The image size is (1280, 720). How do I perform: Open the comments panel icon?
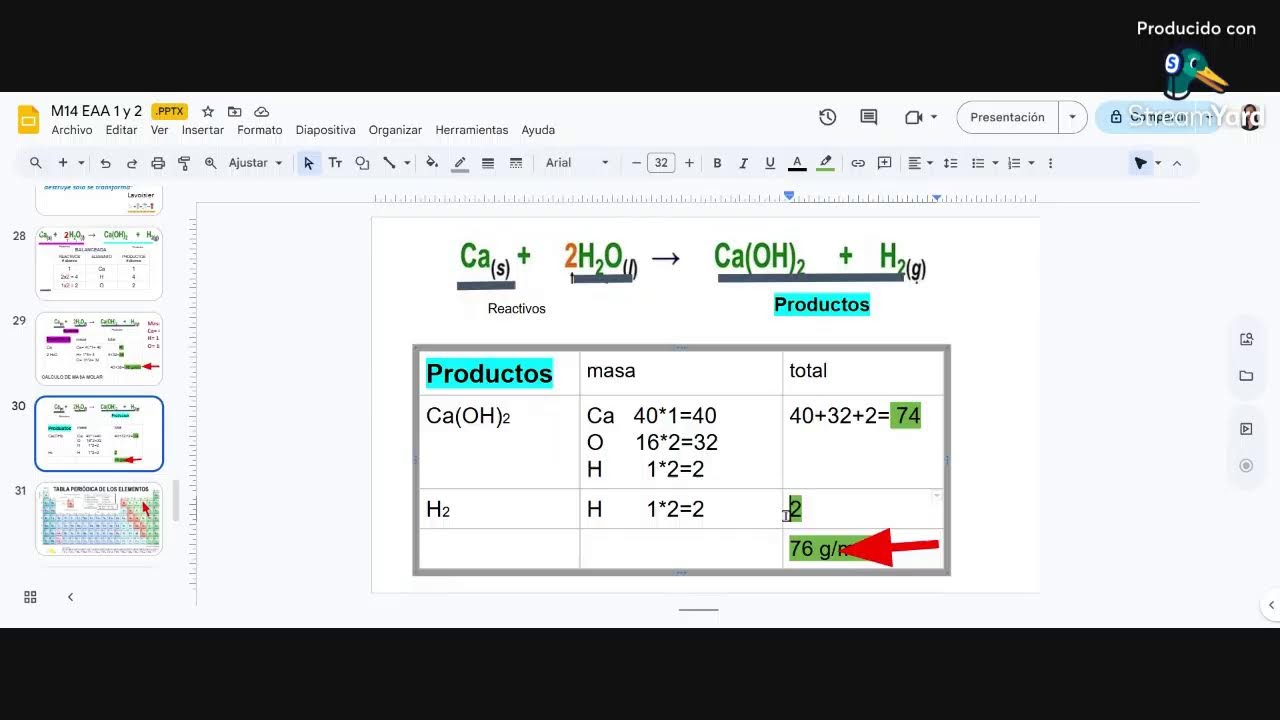pyautogui.click(x=868, y=117)
